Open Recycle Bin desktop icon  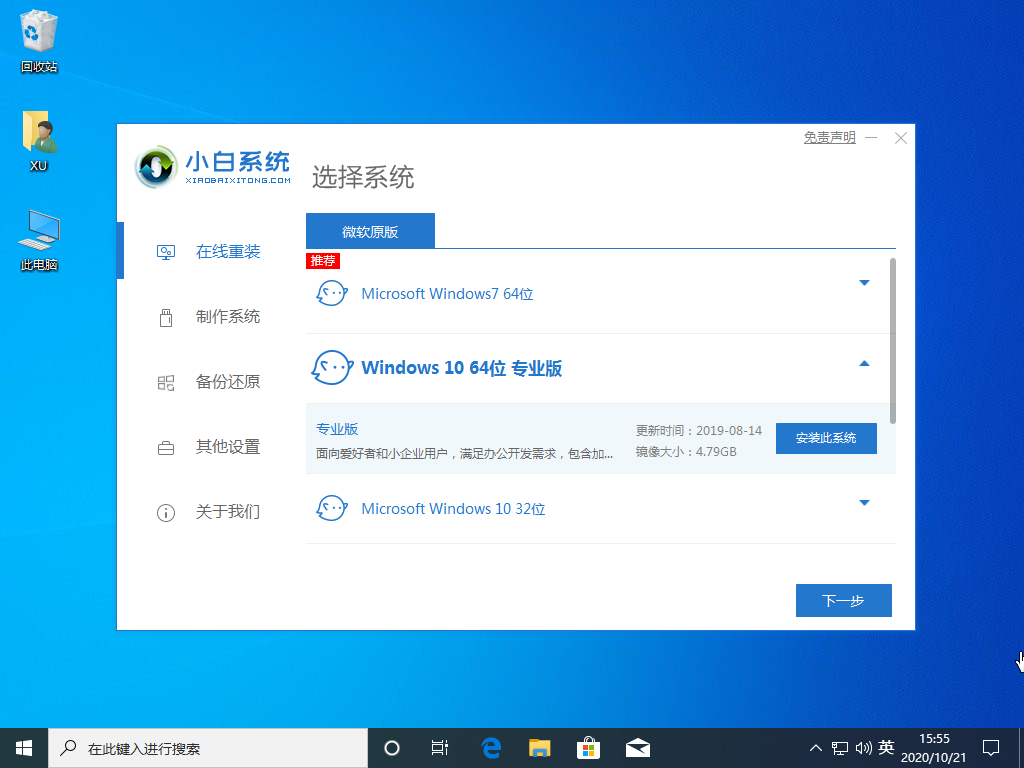(x=39, y=35)
